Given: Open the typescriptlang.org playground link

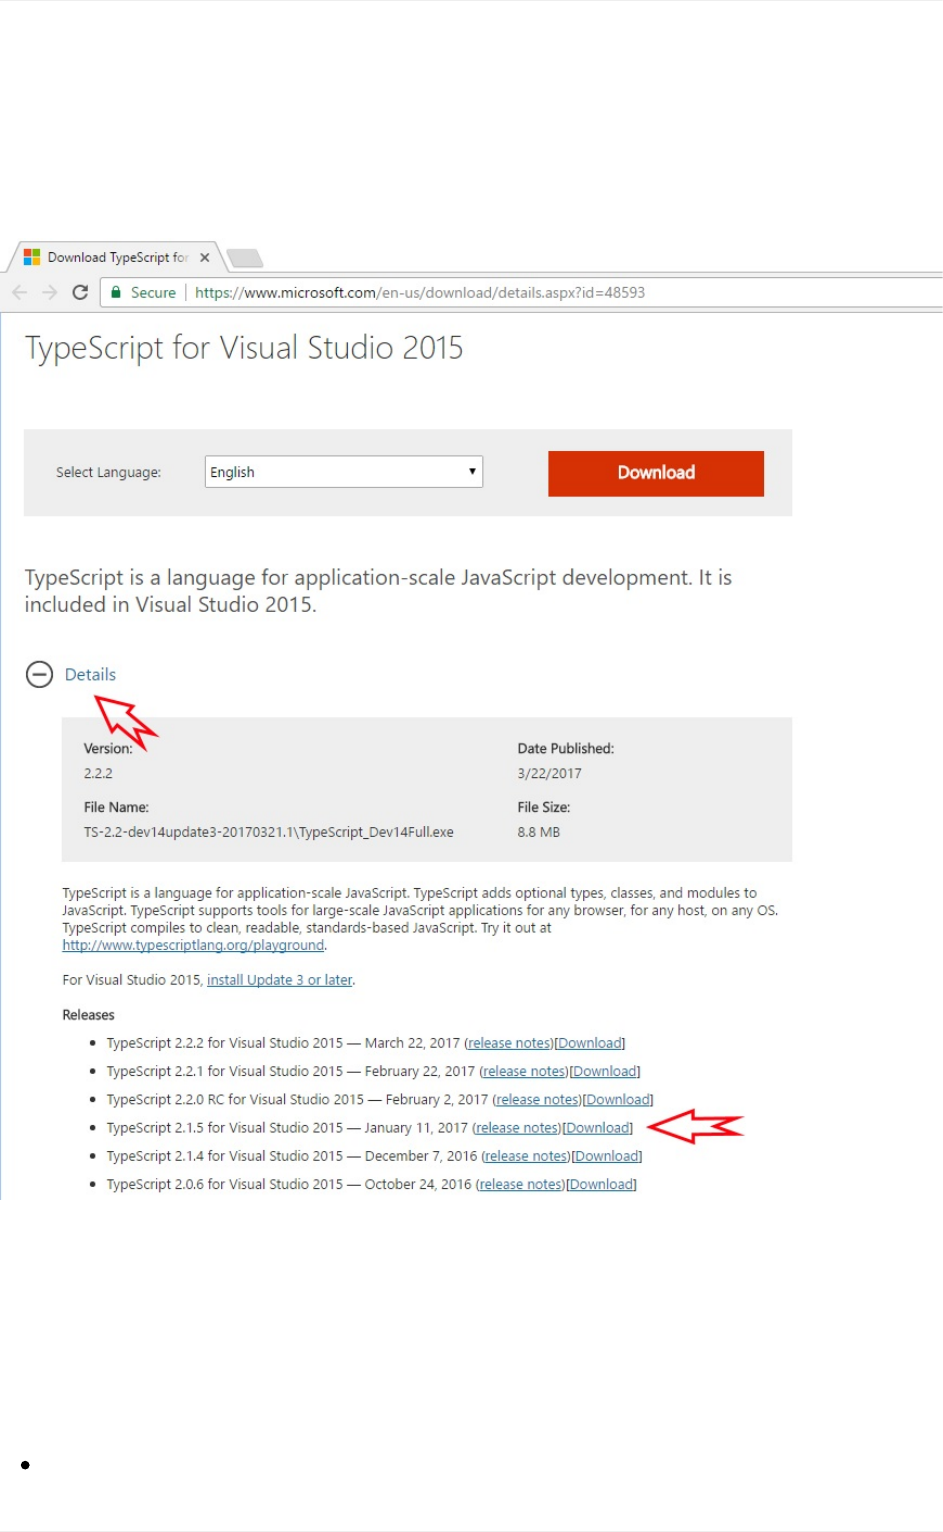Looking at the screenshot, I should 193,945.
